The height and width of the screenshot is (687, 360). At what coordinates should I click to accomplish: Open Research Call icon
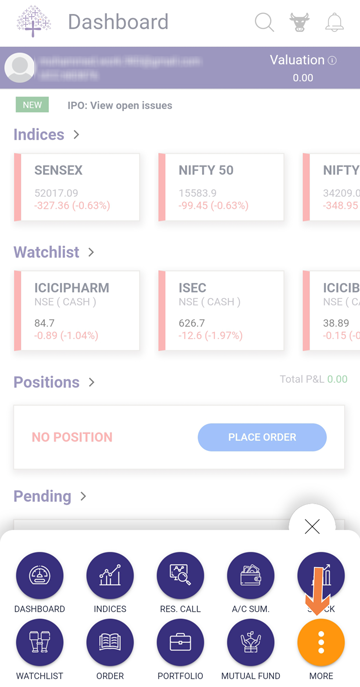(180, 576)
